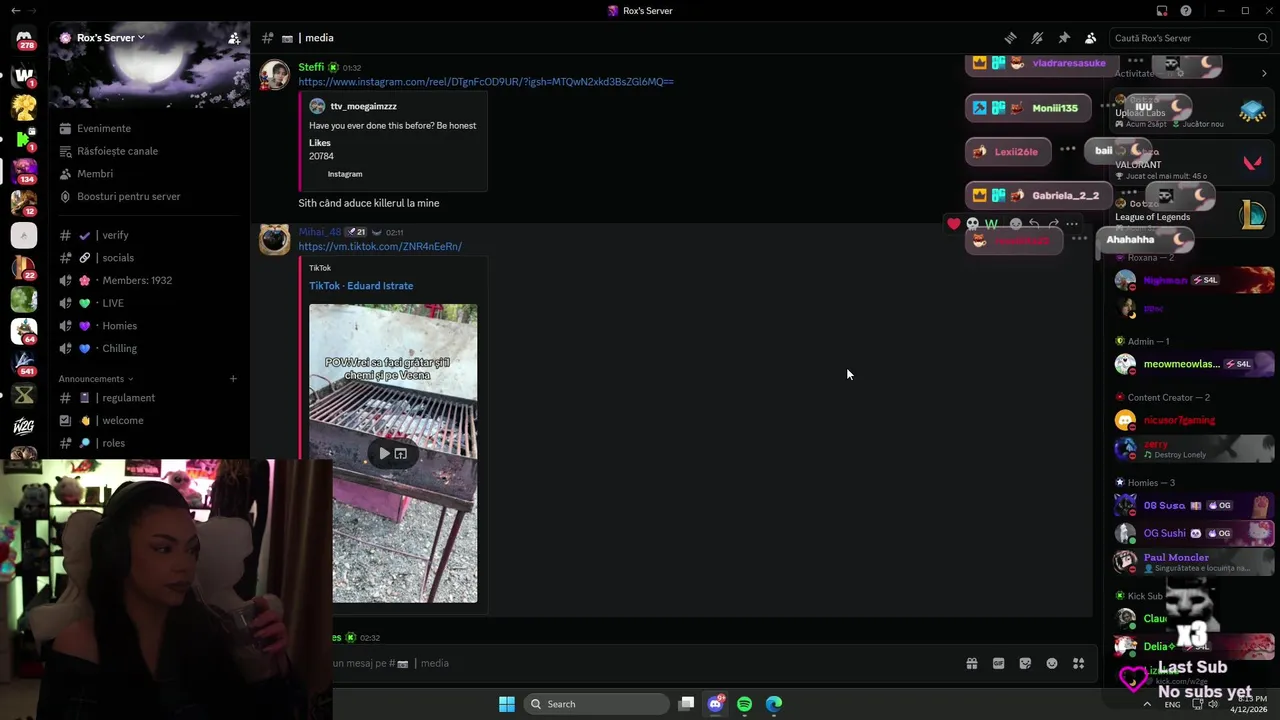Screen dimensions: 1280x720
Task: React with W emoji on message
Action: pyautogui.click(x=991, y=224)
